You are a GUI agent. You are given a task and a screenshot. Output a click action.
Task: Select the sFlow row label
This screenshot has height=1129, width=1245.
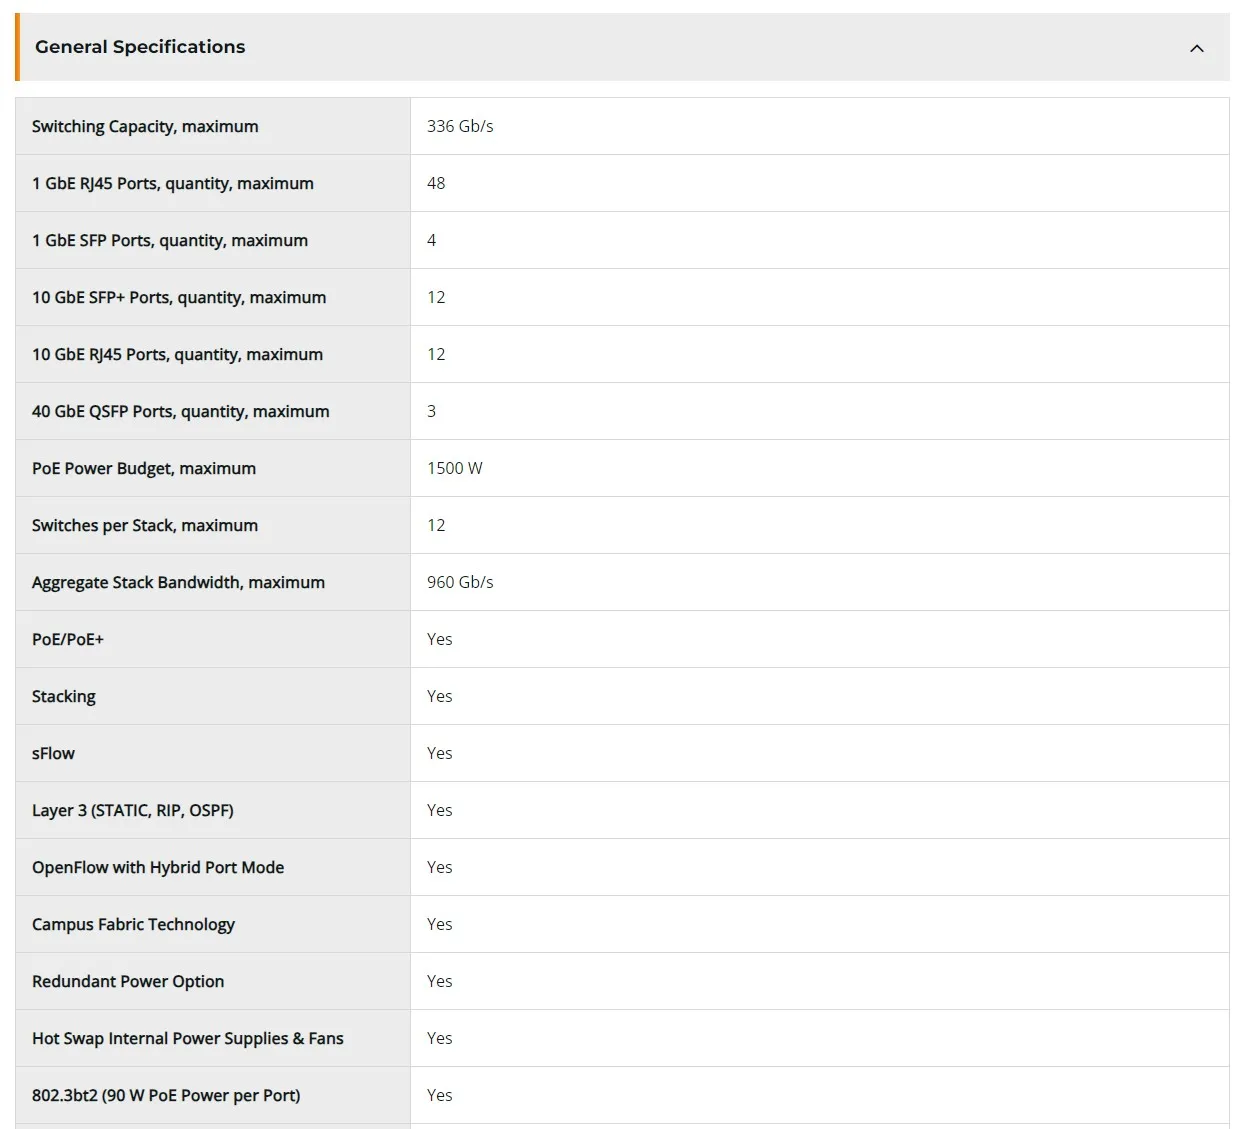point(53,753)
